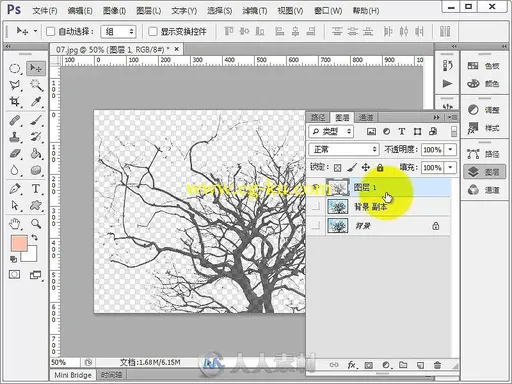Select the Zoom tool

(36, 224)
